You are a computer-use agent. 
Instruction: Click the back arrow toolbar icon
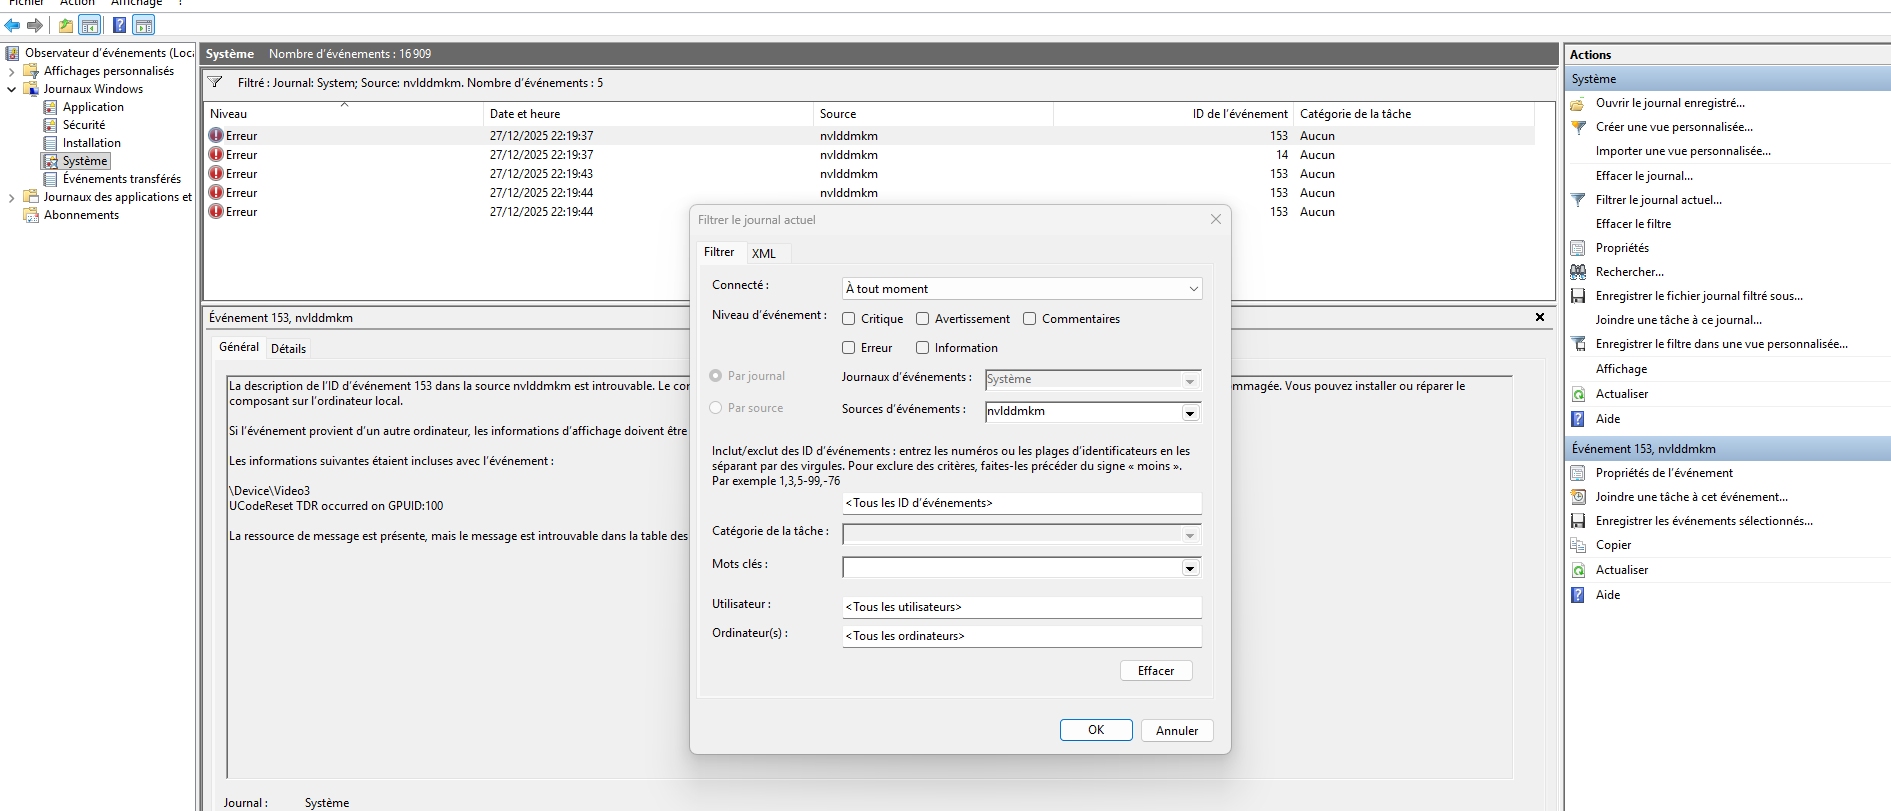pos(12,25)
